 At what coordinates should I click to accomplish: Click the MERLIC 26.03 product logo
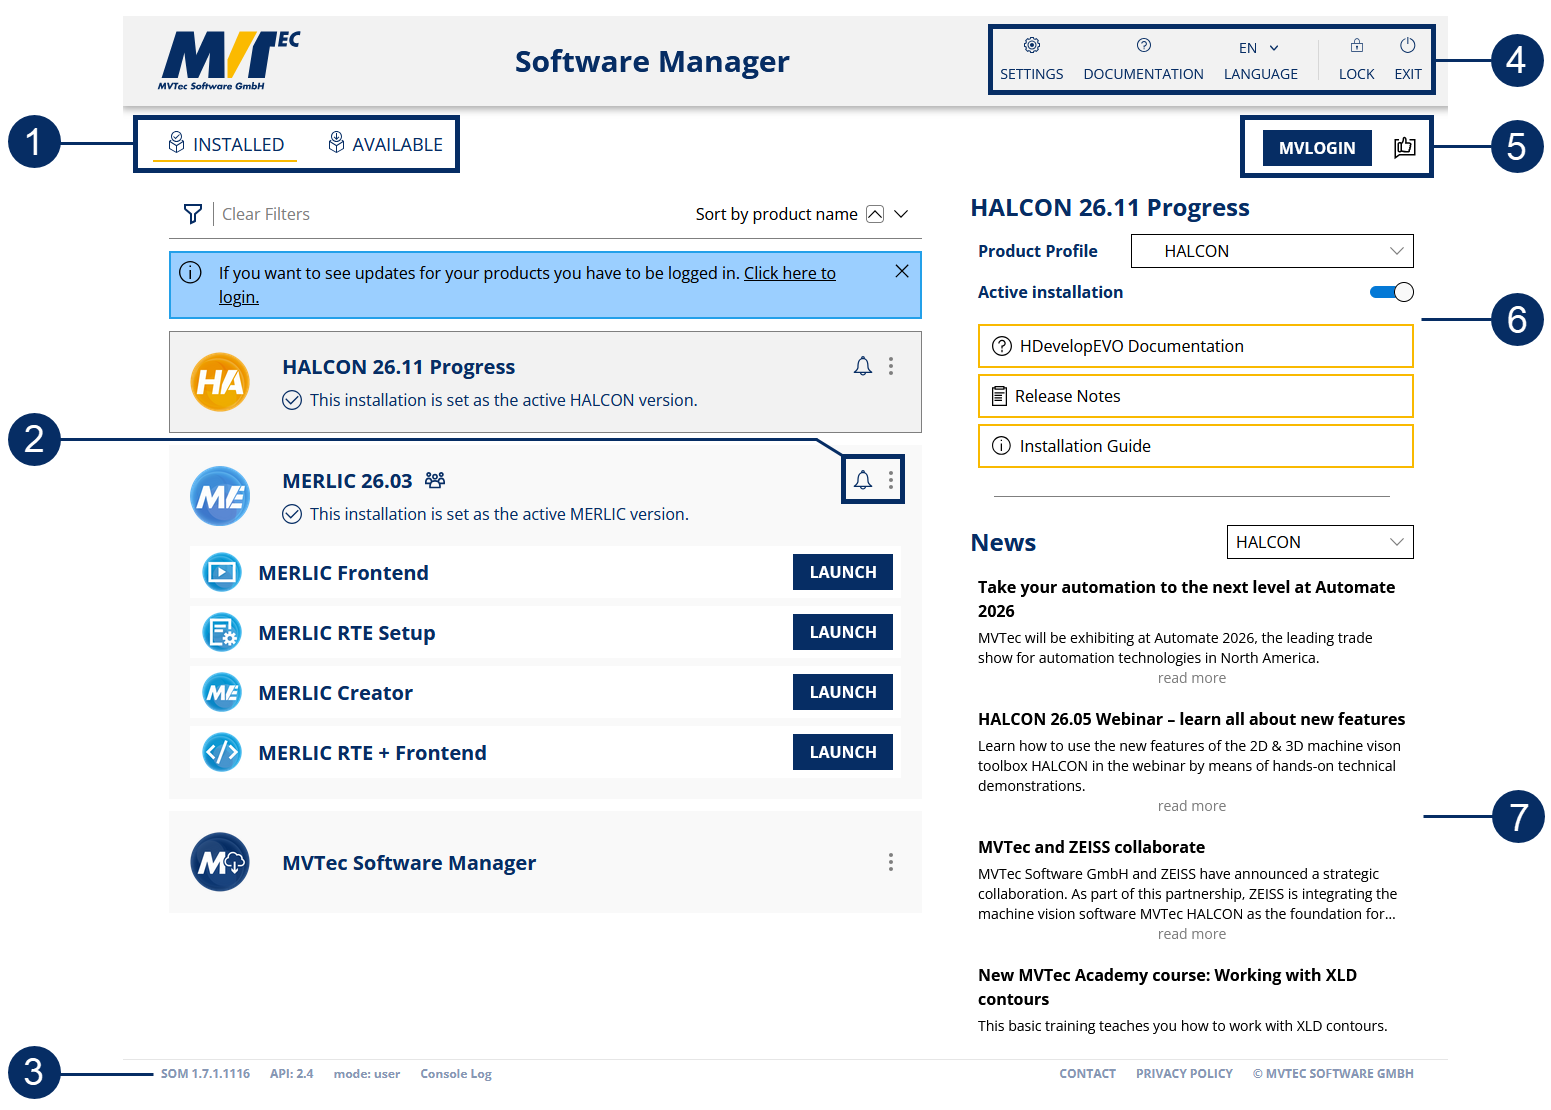coord(220,496)
